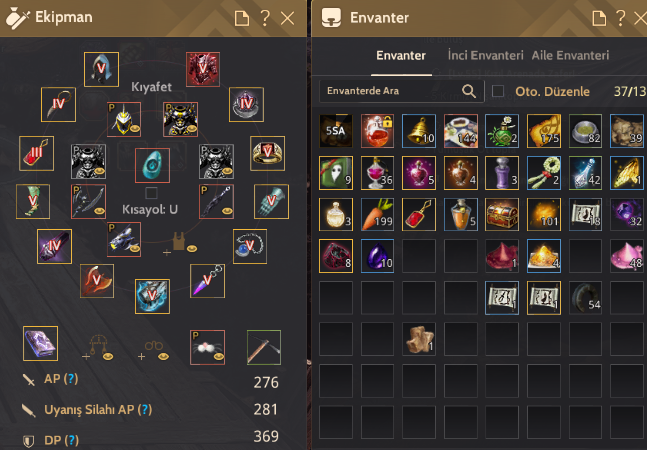Select the golden bell item with 10
The width and height of the screenshot is (647, 450).
418,131
